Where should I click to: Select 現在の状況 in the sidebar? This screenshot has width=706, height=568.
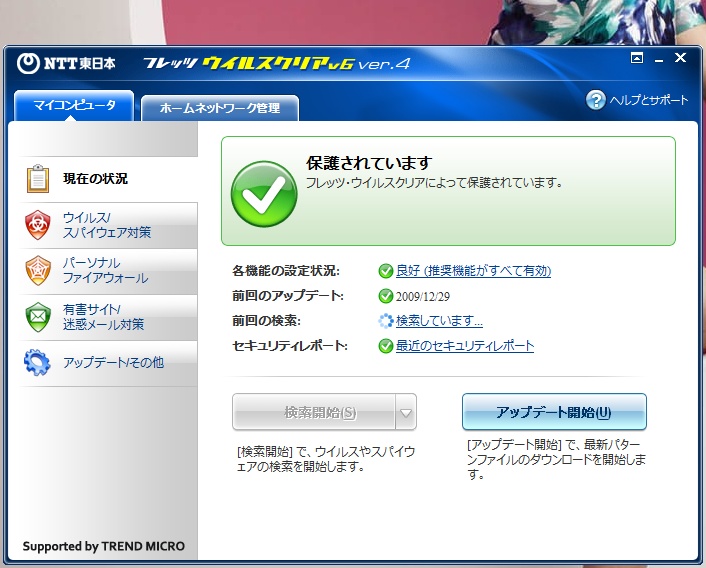109,179
